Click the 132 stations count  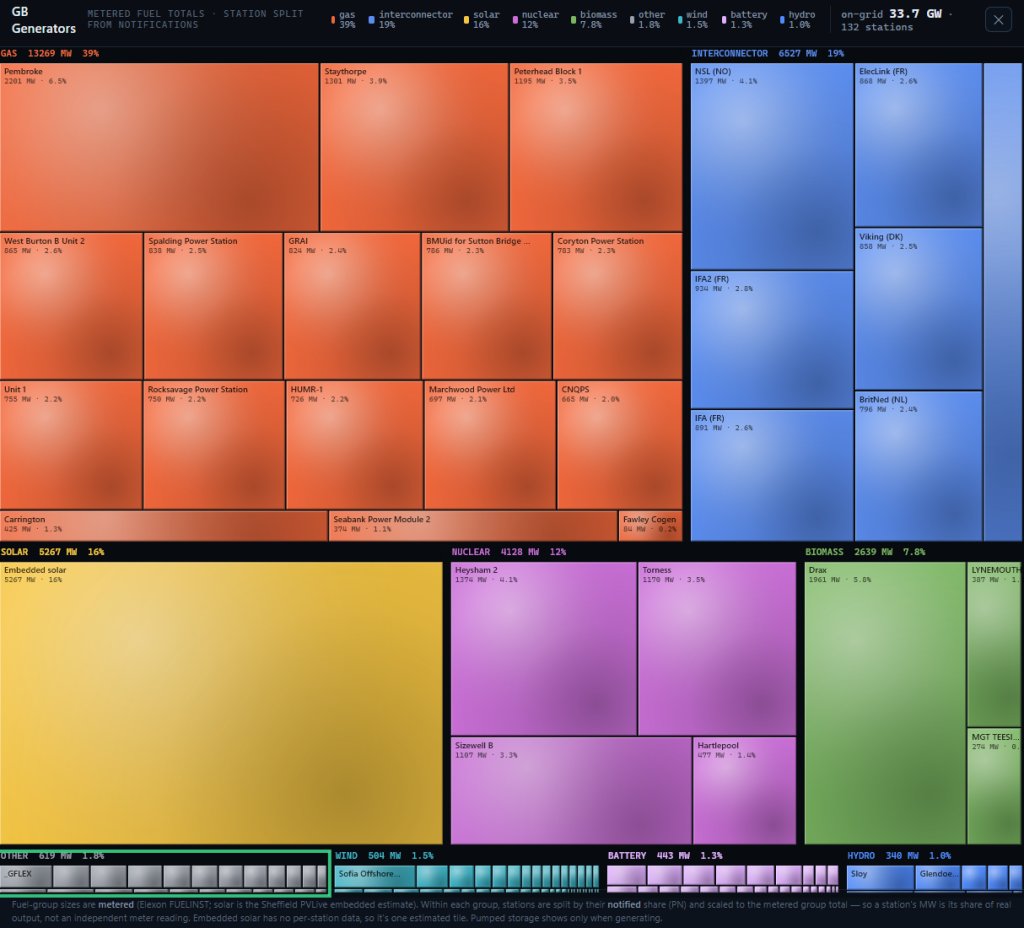(876, 27)
